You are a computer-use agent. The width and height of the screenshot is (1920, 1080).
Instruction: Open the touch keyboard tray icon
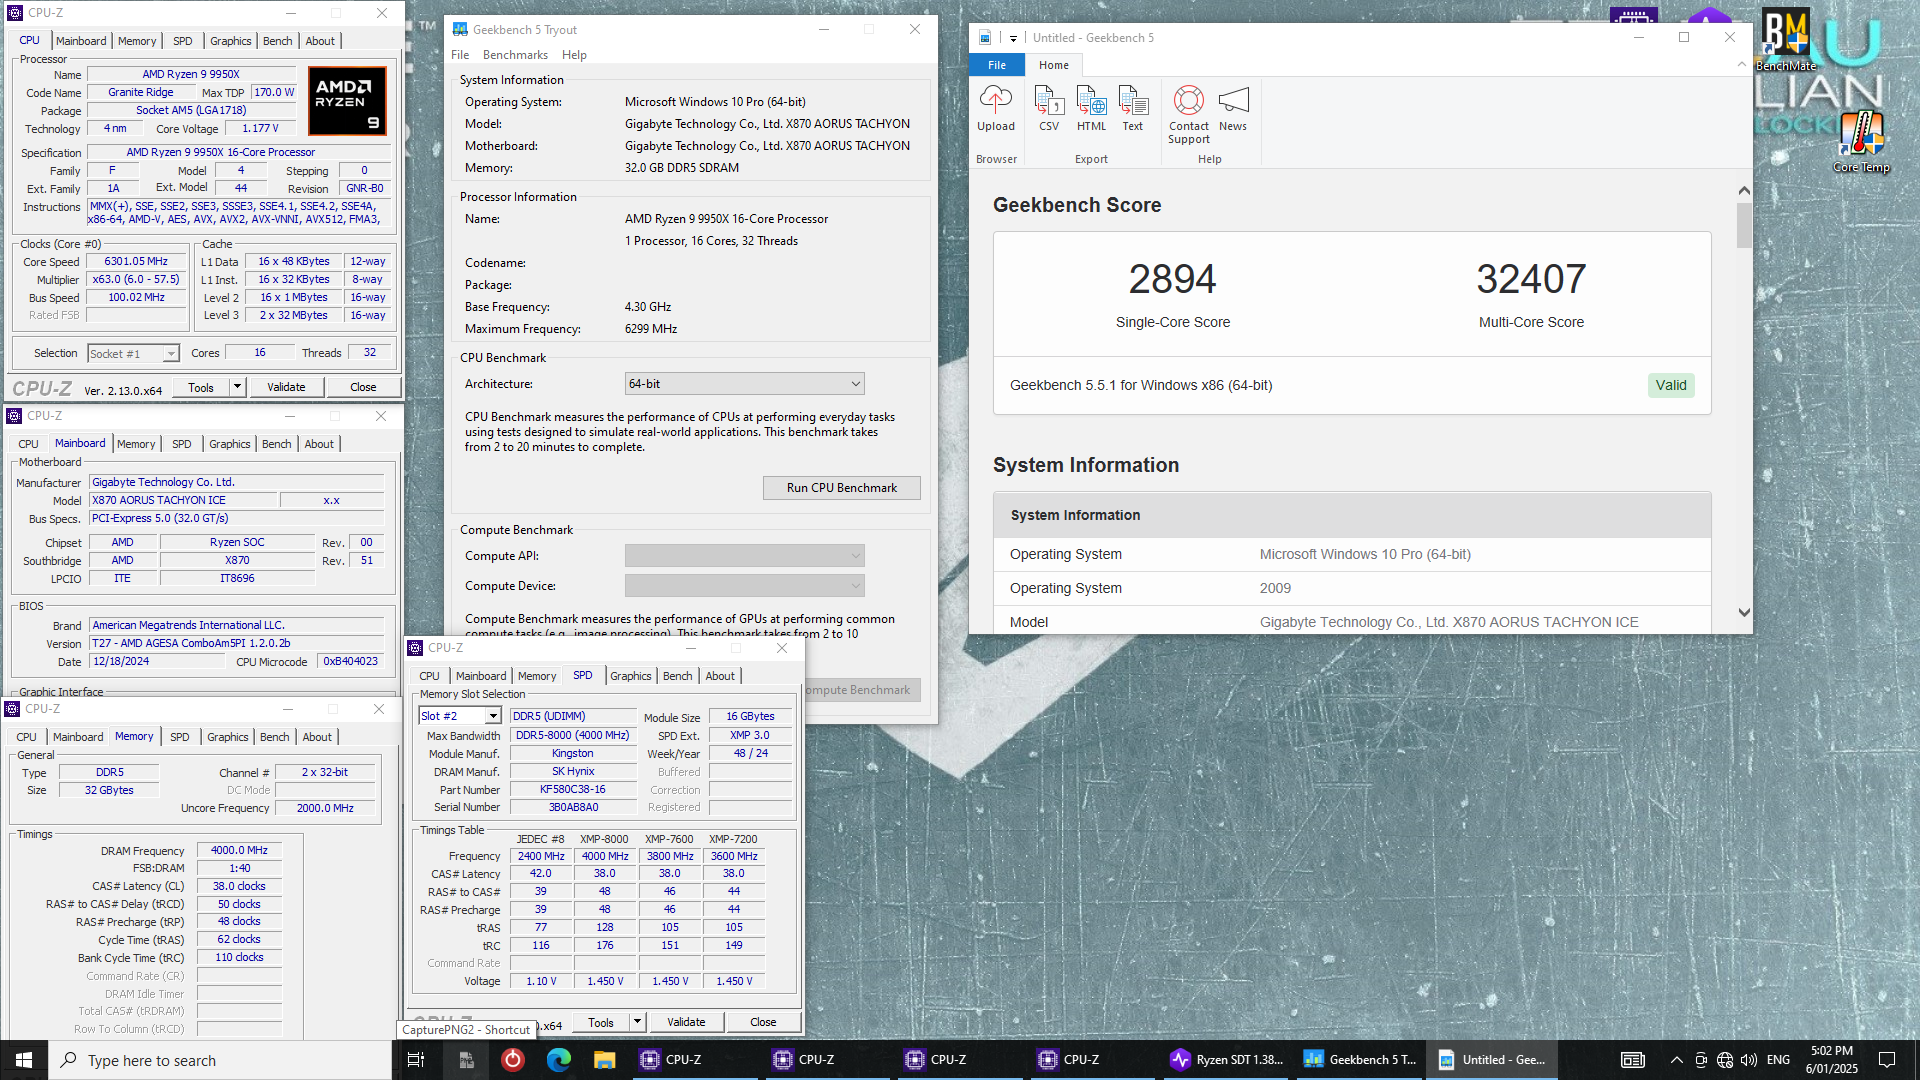[1633, 1060]
